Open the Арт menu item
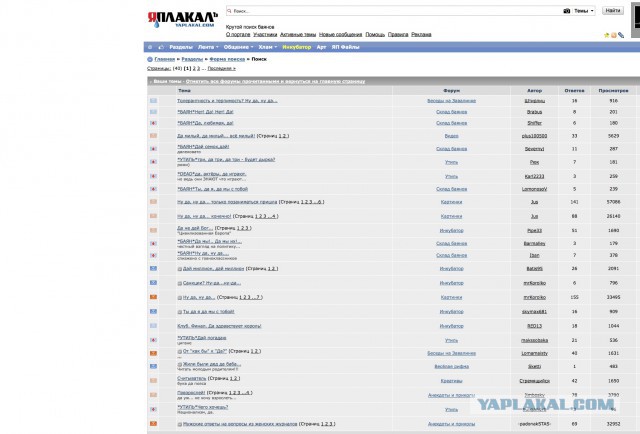 click(321, 47)
